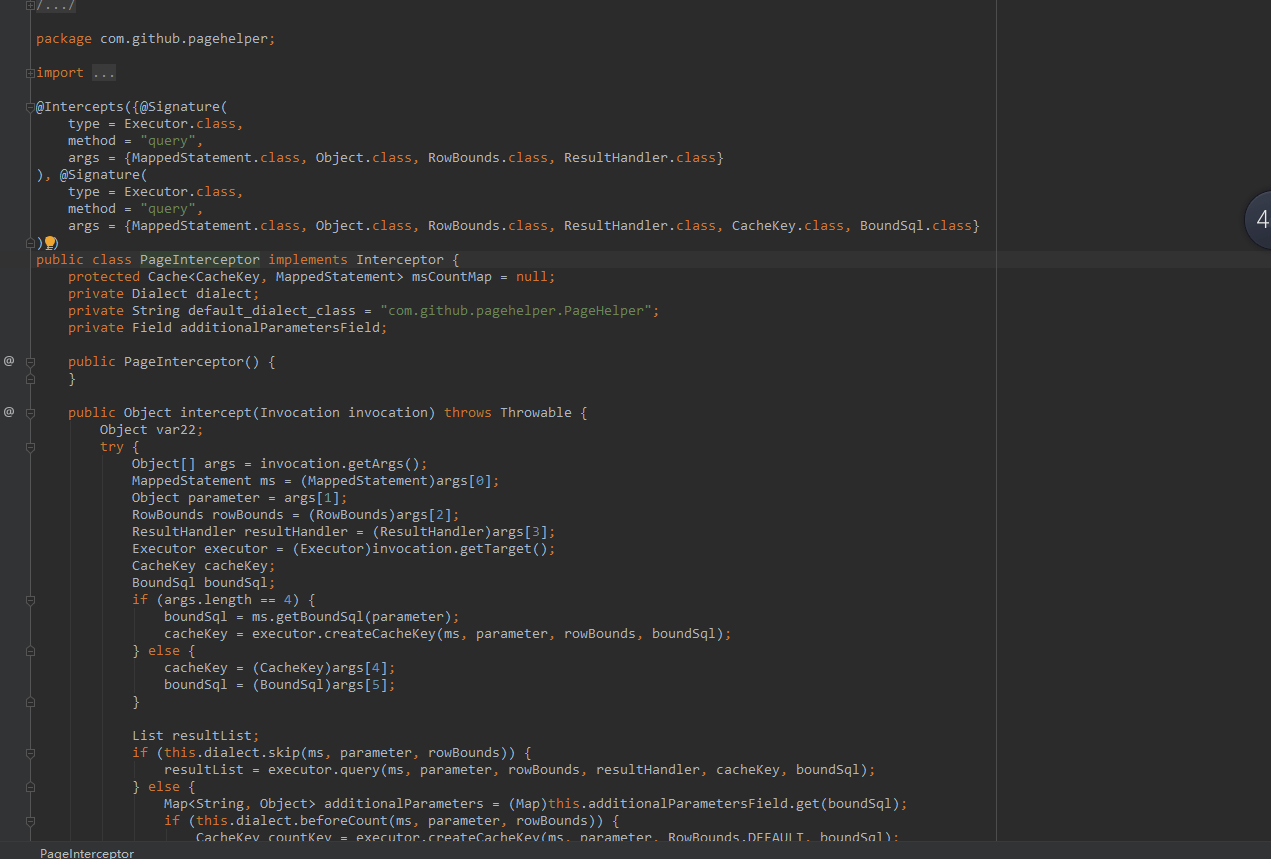Expand the folded /.../ comment block
Screen dimensions: 1271x859
point(30,6)
